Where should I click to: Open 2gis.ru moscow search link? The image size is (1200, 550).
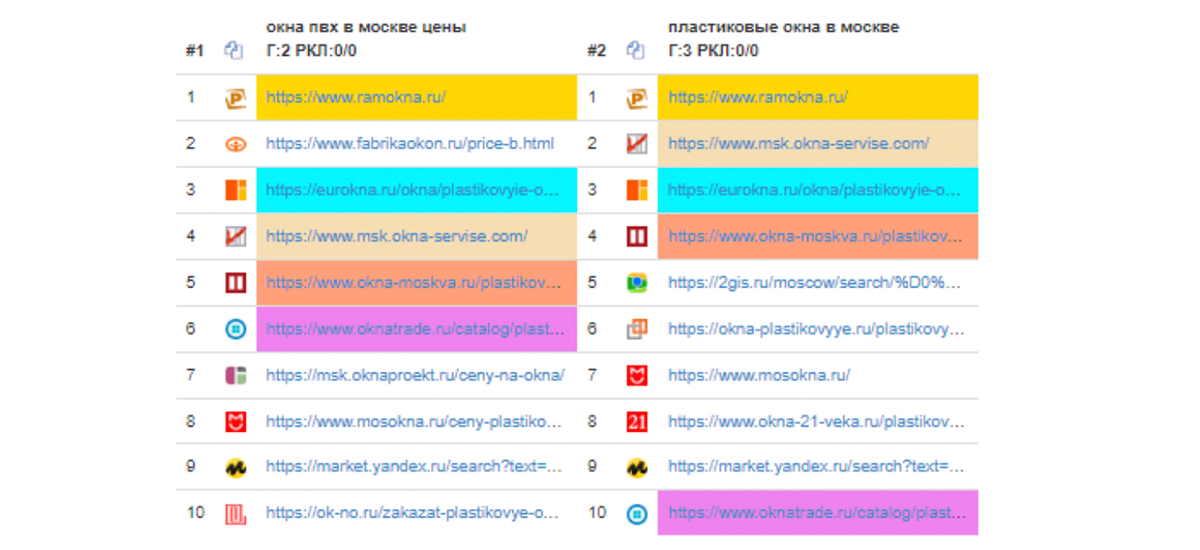pos(815,282)
